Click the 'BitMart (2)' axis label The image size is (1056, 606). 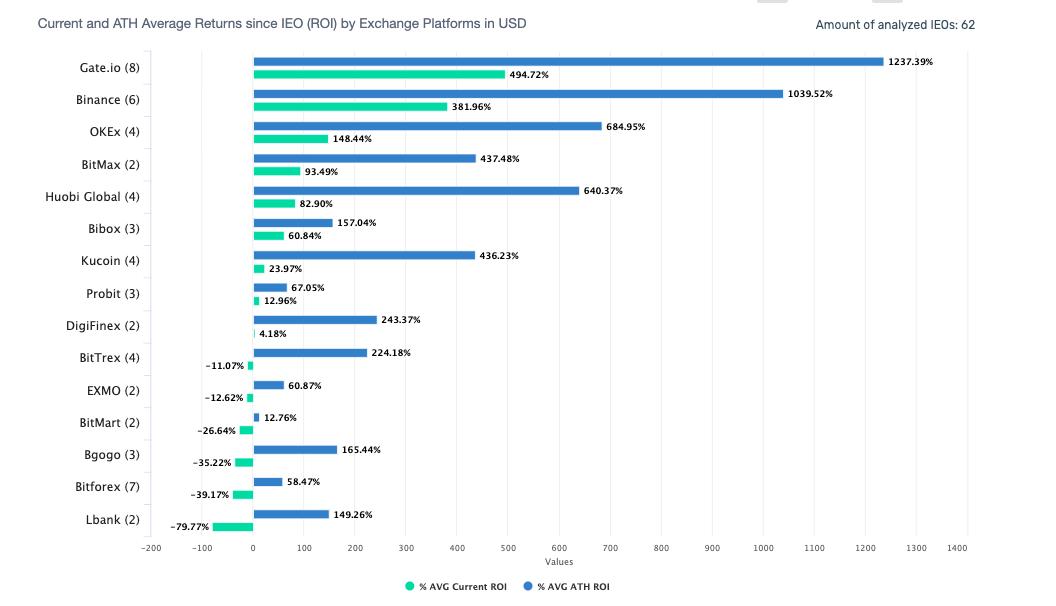click(110, 424)
